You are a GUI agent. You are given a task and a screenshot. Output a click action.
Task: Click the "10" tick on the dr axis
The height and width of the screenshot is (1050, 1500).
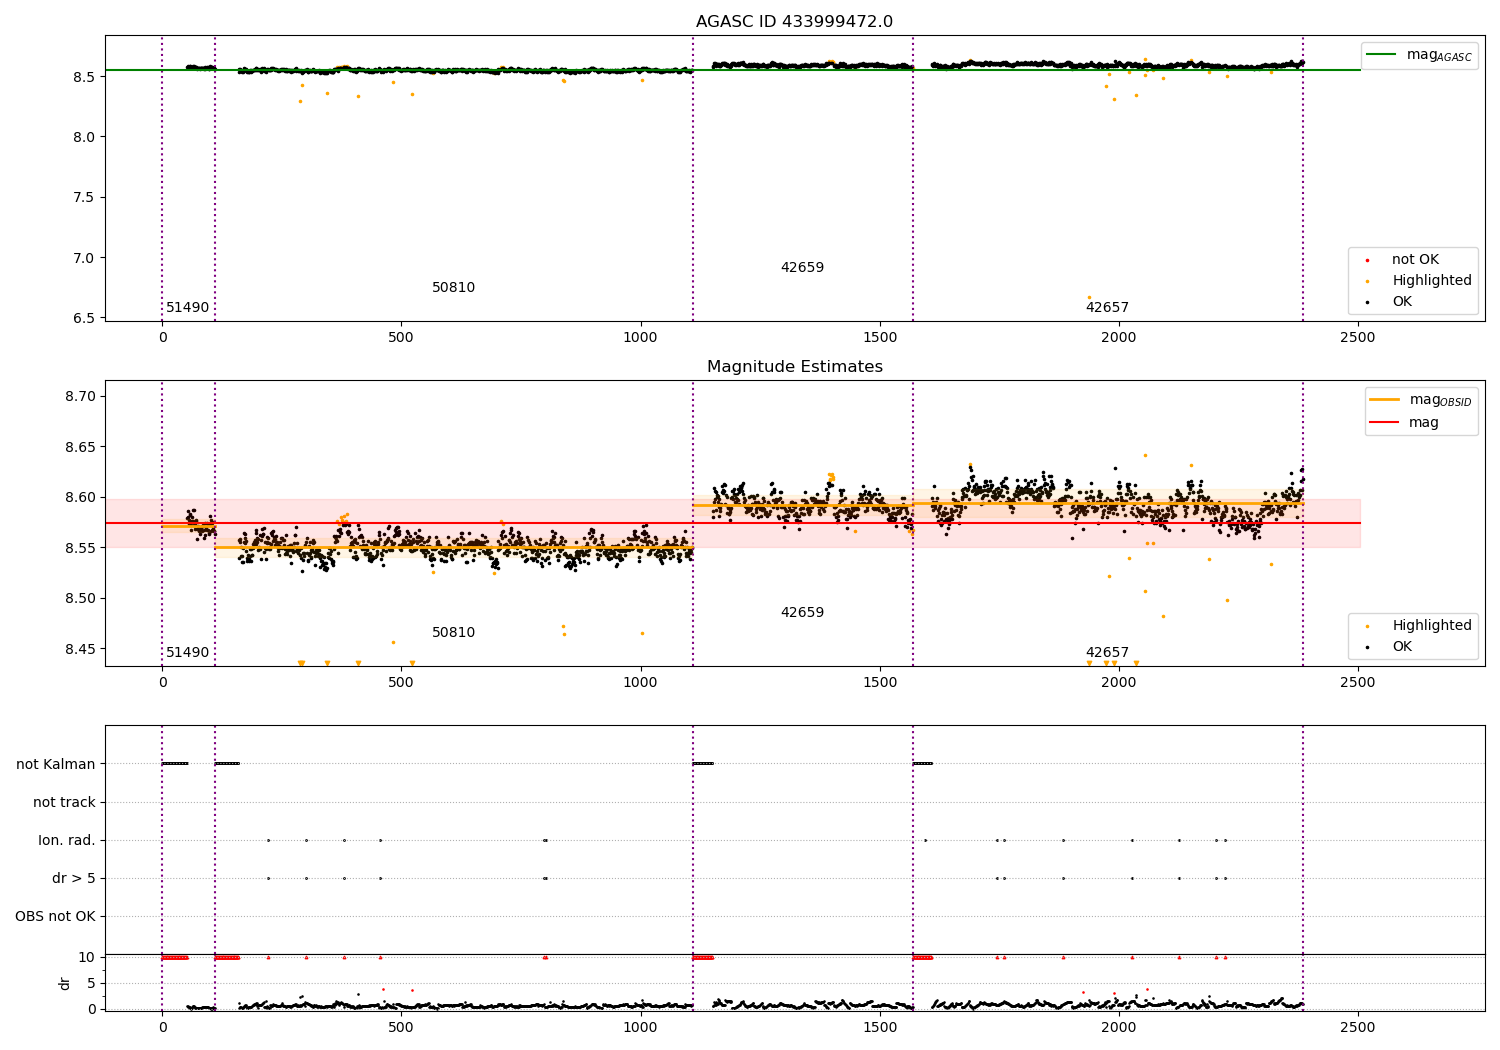click(x=87, y=958)
